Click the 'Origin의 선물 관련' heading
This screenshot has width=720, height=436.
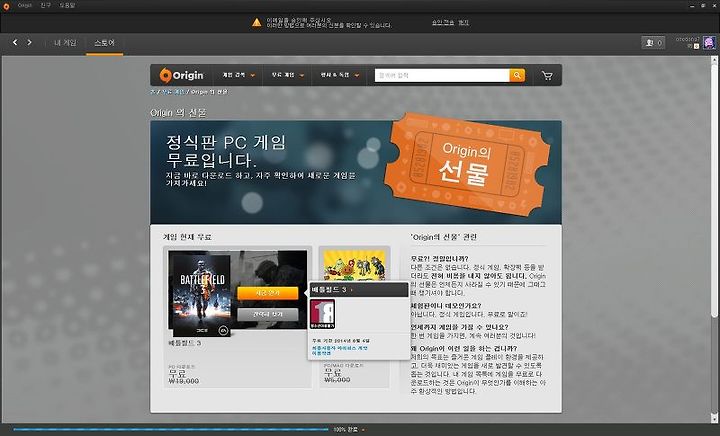tap(444, 237)
